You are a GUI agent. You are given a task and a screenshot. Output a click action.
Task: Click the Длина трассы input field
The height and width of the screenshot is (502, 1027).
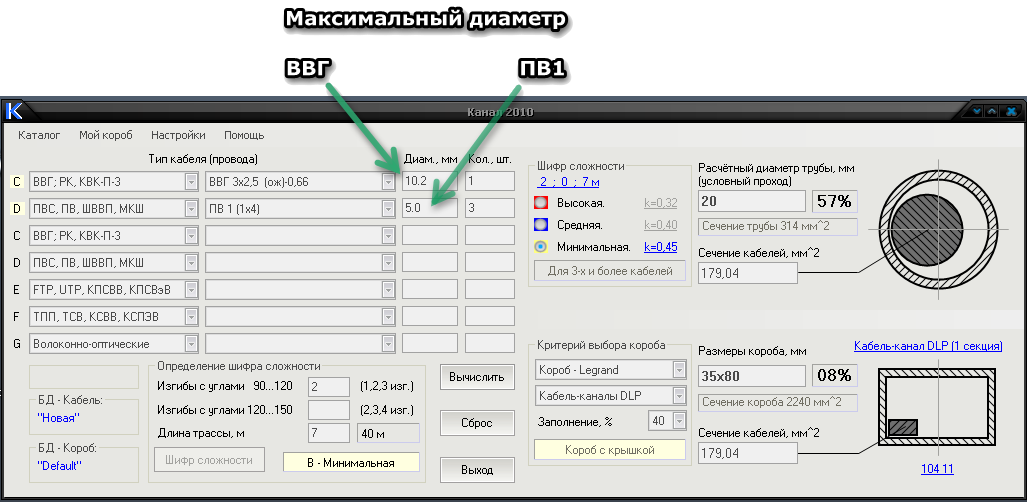tap(329, 433)
